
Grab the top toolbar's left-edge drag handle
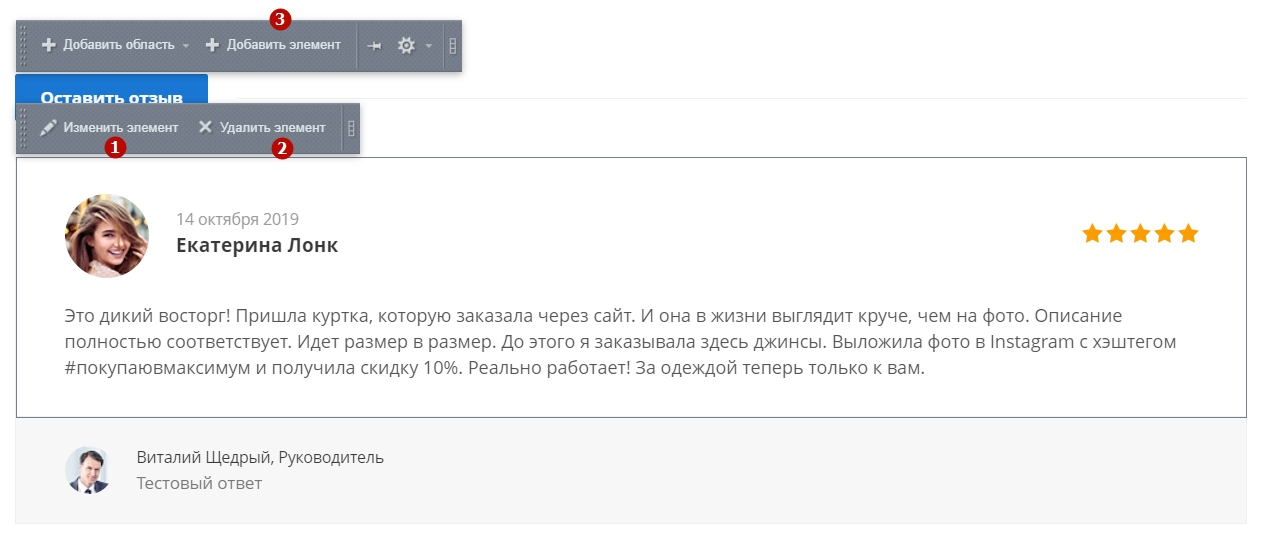[x=23, y=46]
